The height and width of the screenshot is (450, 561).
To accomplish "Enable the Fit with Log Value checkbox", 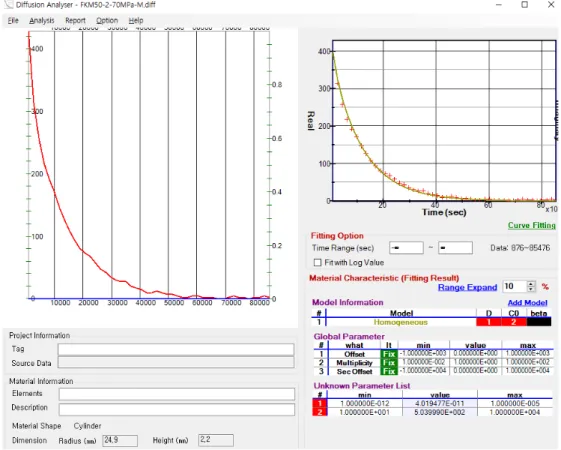I will tap(317, 263).
